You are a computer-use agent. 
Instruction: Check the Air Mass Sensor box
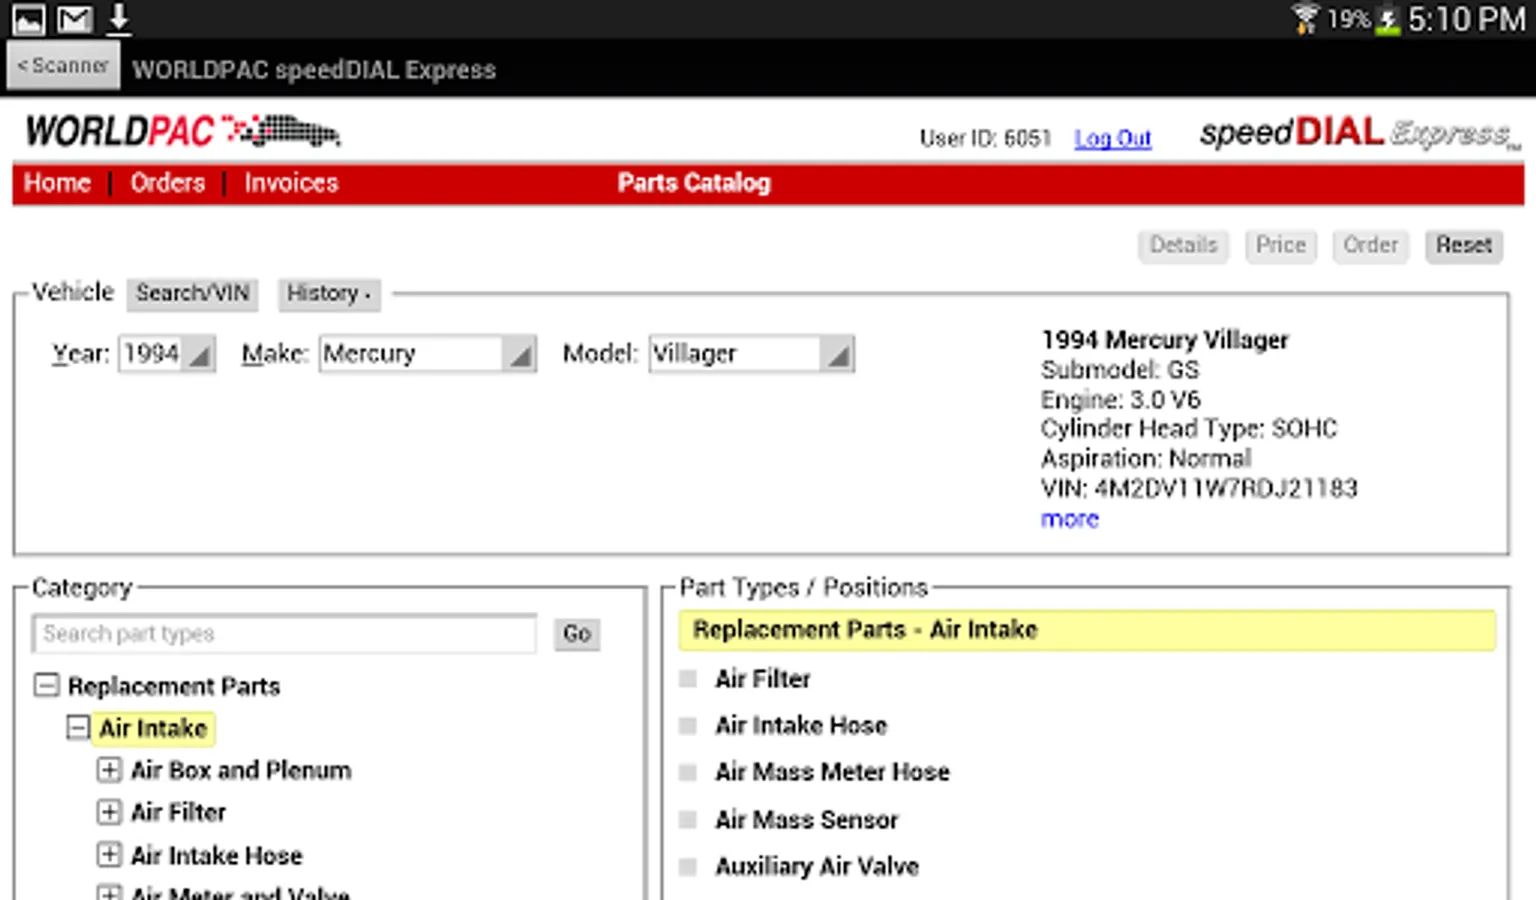coord(688,820)
